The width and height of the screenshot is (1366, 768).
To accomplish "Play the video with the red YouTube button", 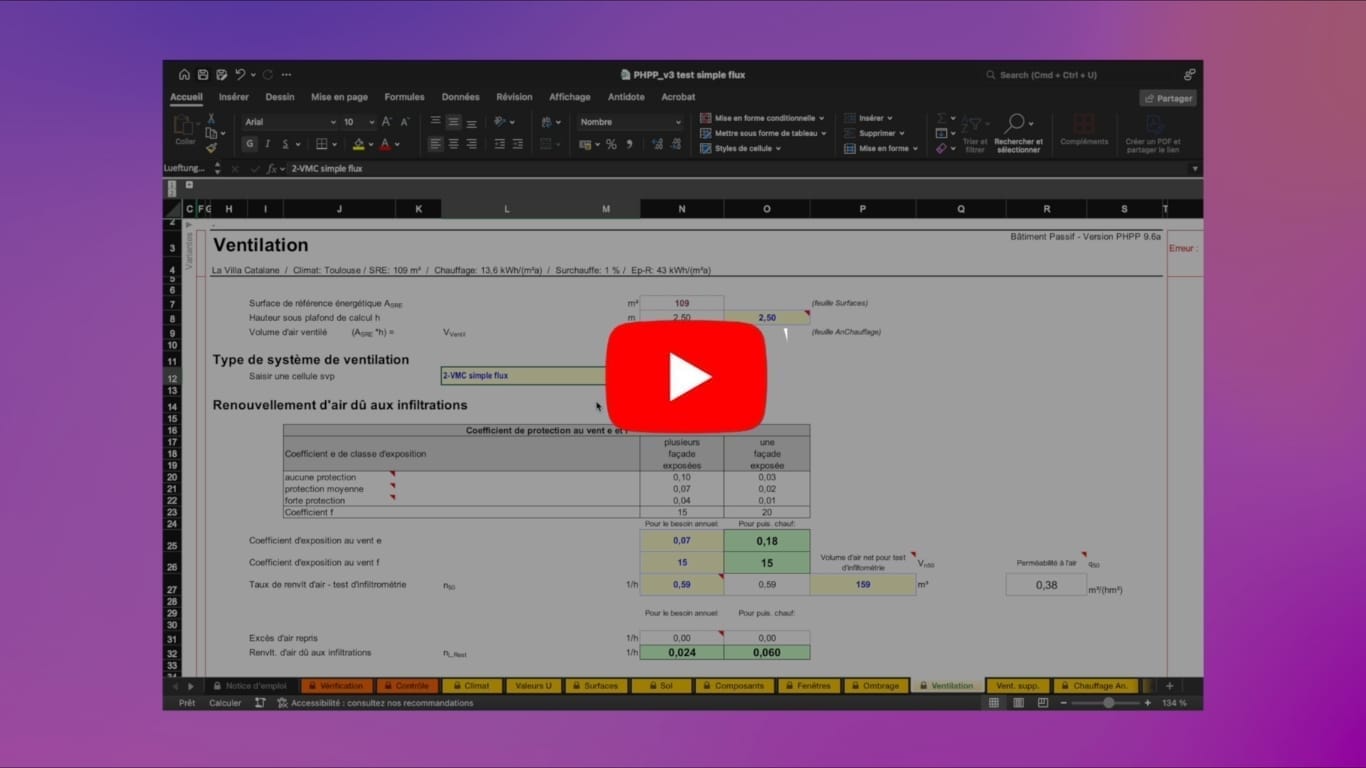I will pos(686,378).
